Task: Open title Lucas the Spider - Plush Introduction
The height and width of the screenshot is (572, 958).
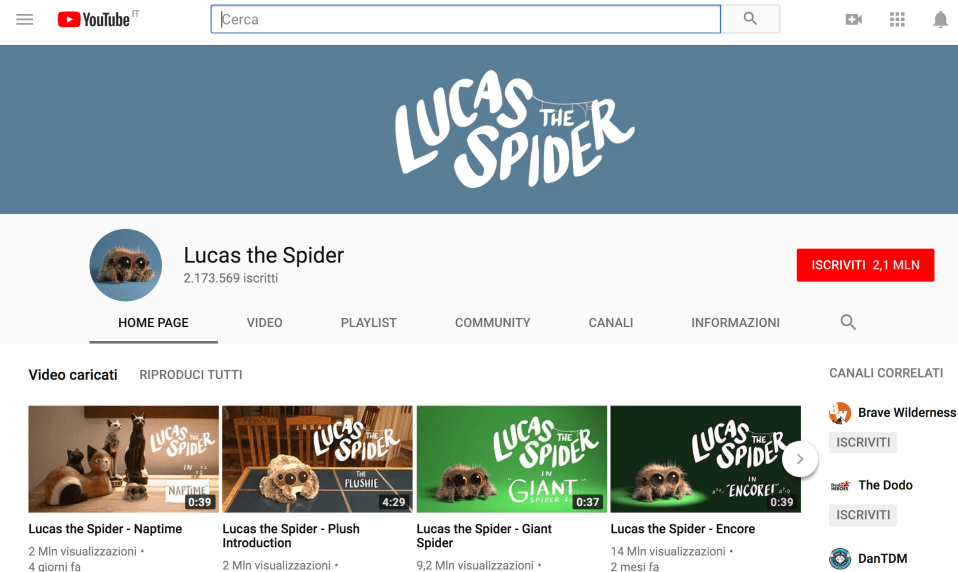Action: (291, 536)
